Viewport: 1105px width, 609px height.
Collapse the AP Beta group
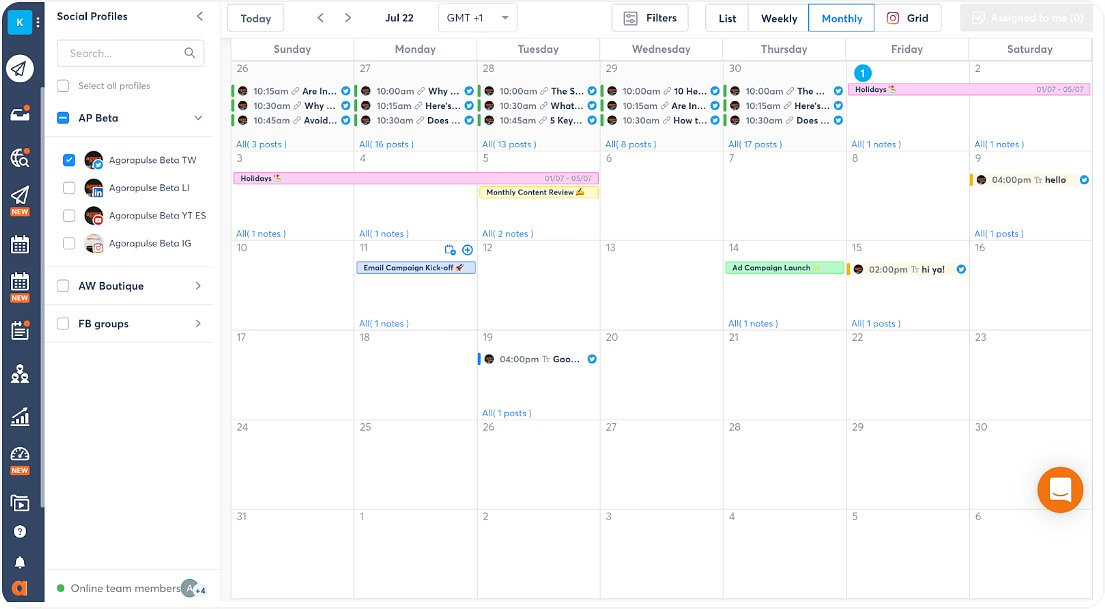pos(197,118)
